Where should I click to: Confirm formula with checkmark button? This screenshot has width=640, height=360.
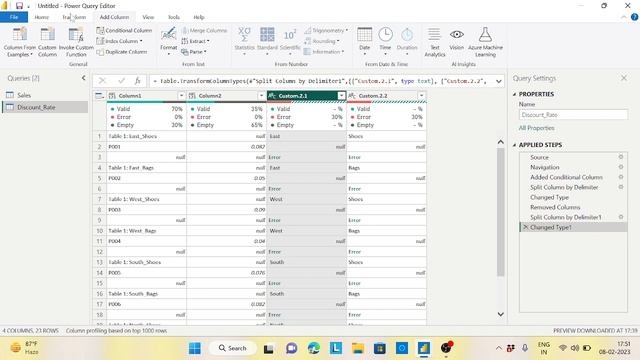[121, 81]
